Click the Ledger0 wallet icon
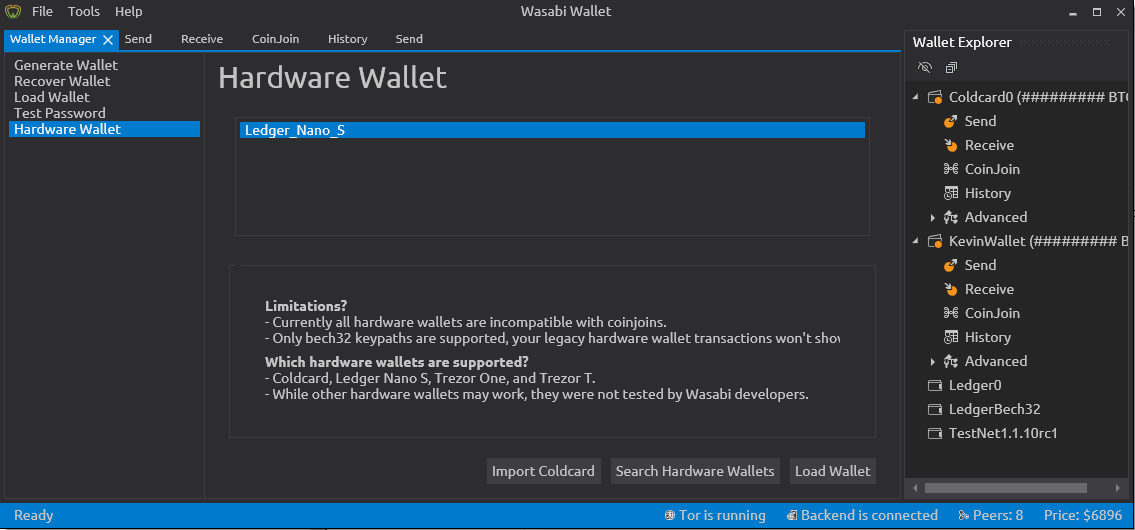This screenshot has height=530, width=1135. 935,385
